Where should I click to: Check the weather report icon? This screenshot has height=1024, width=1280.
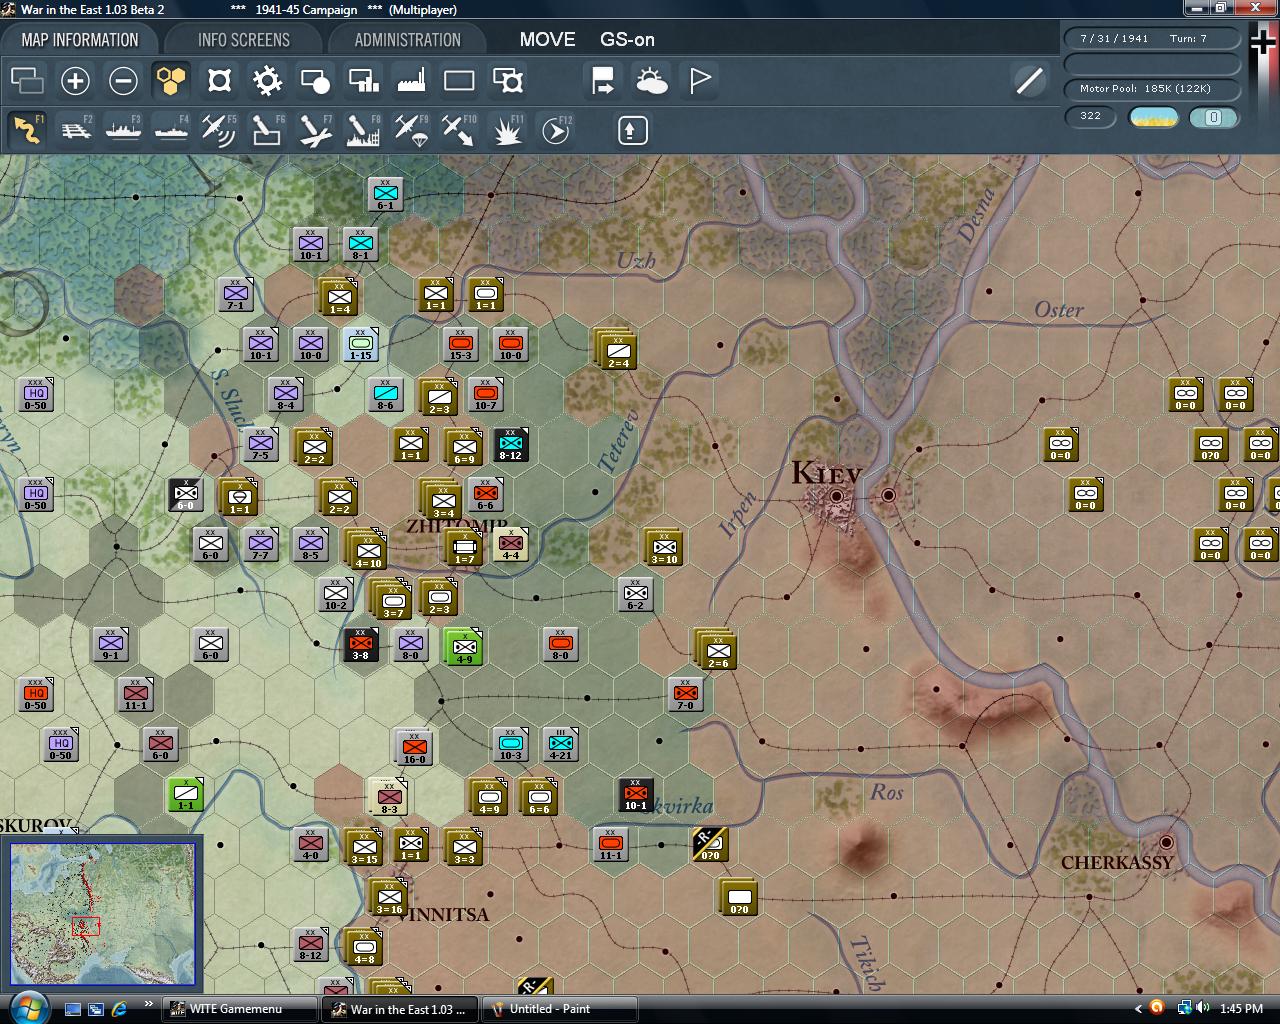651,80
